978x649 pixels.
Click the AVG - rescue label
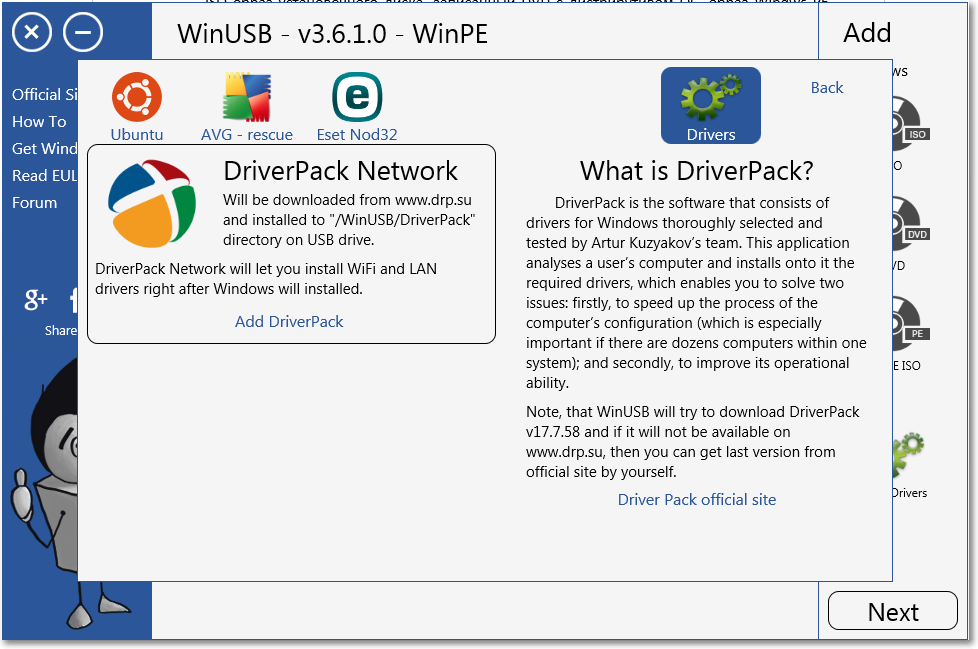point(247,135)
